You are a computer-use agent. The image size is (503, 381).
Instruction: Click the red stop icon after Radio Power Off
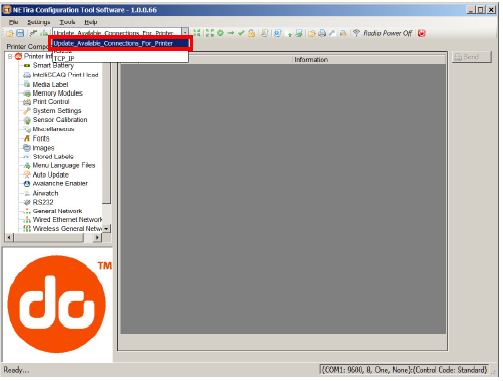coord(422,33)
